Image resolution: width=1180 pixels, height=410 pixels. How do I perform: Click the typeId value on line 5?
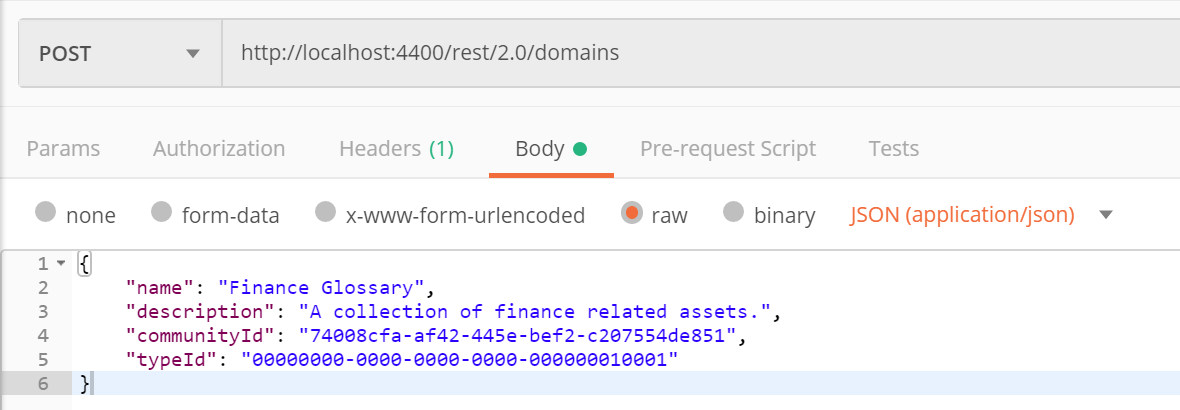point(459,360)
